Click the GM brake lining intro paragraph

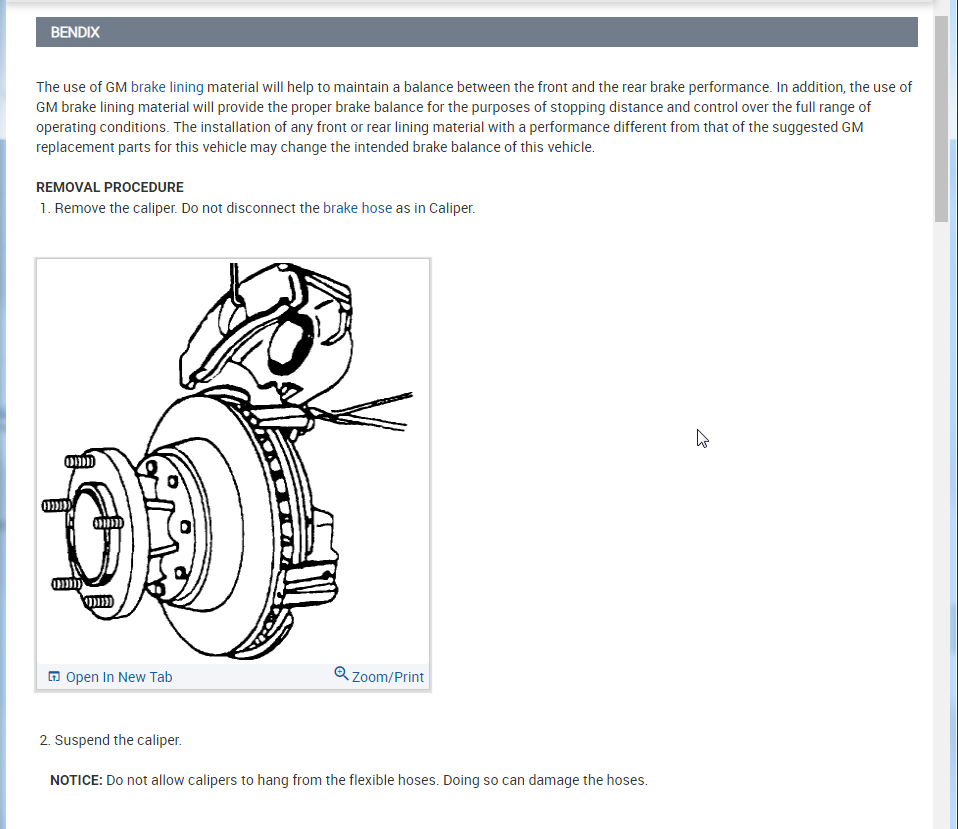pyautogui.click(x=475, y=117)
